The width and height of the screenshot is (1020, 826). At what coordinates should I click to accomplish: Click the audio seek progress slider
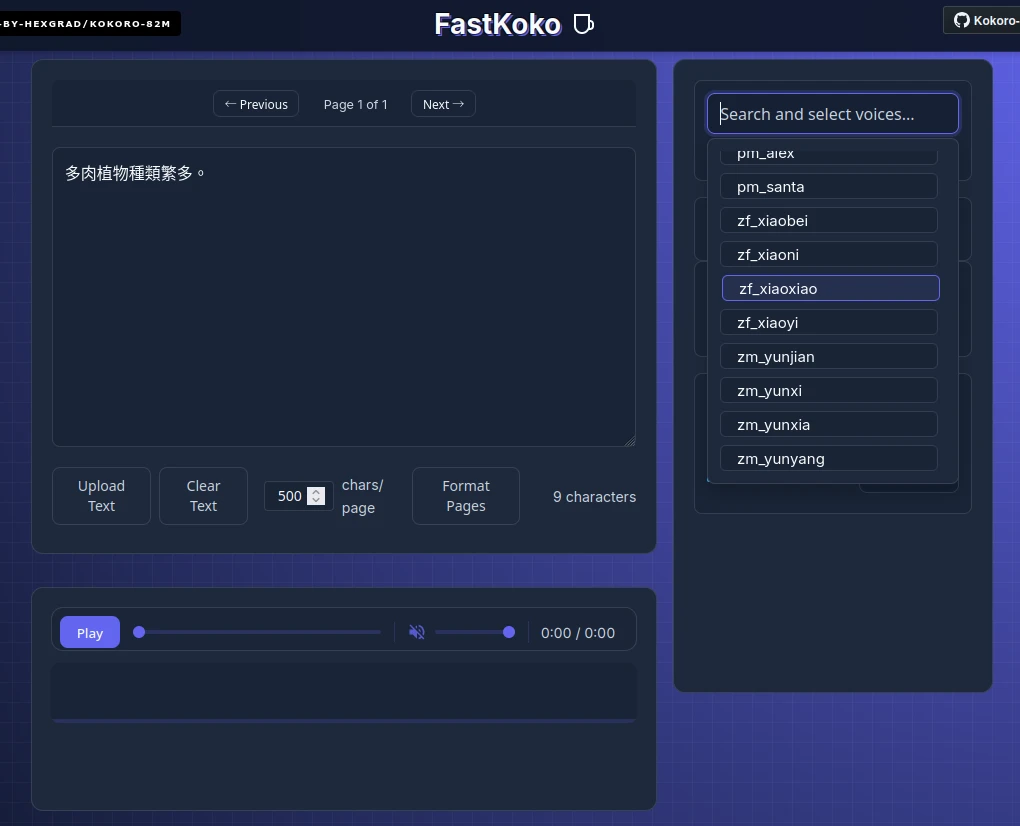point(260,632)
